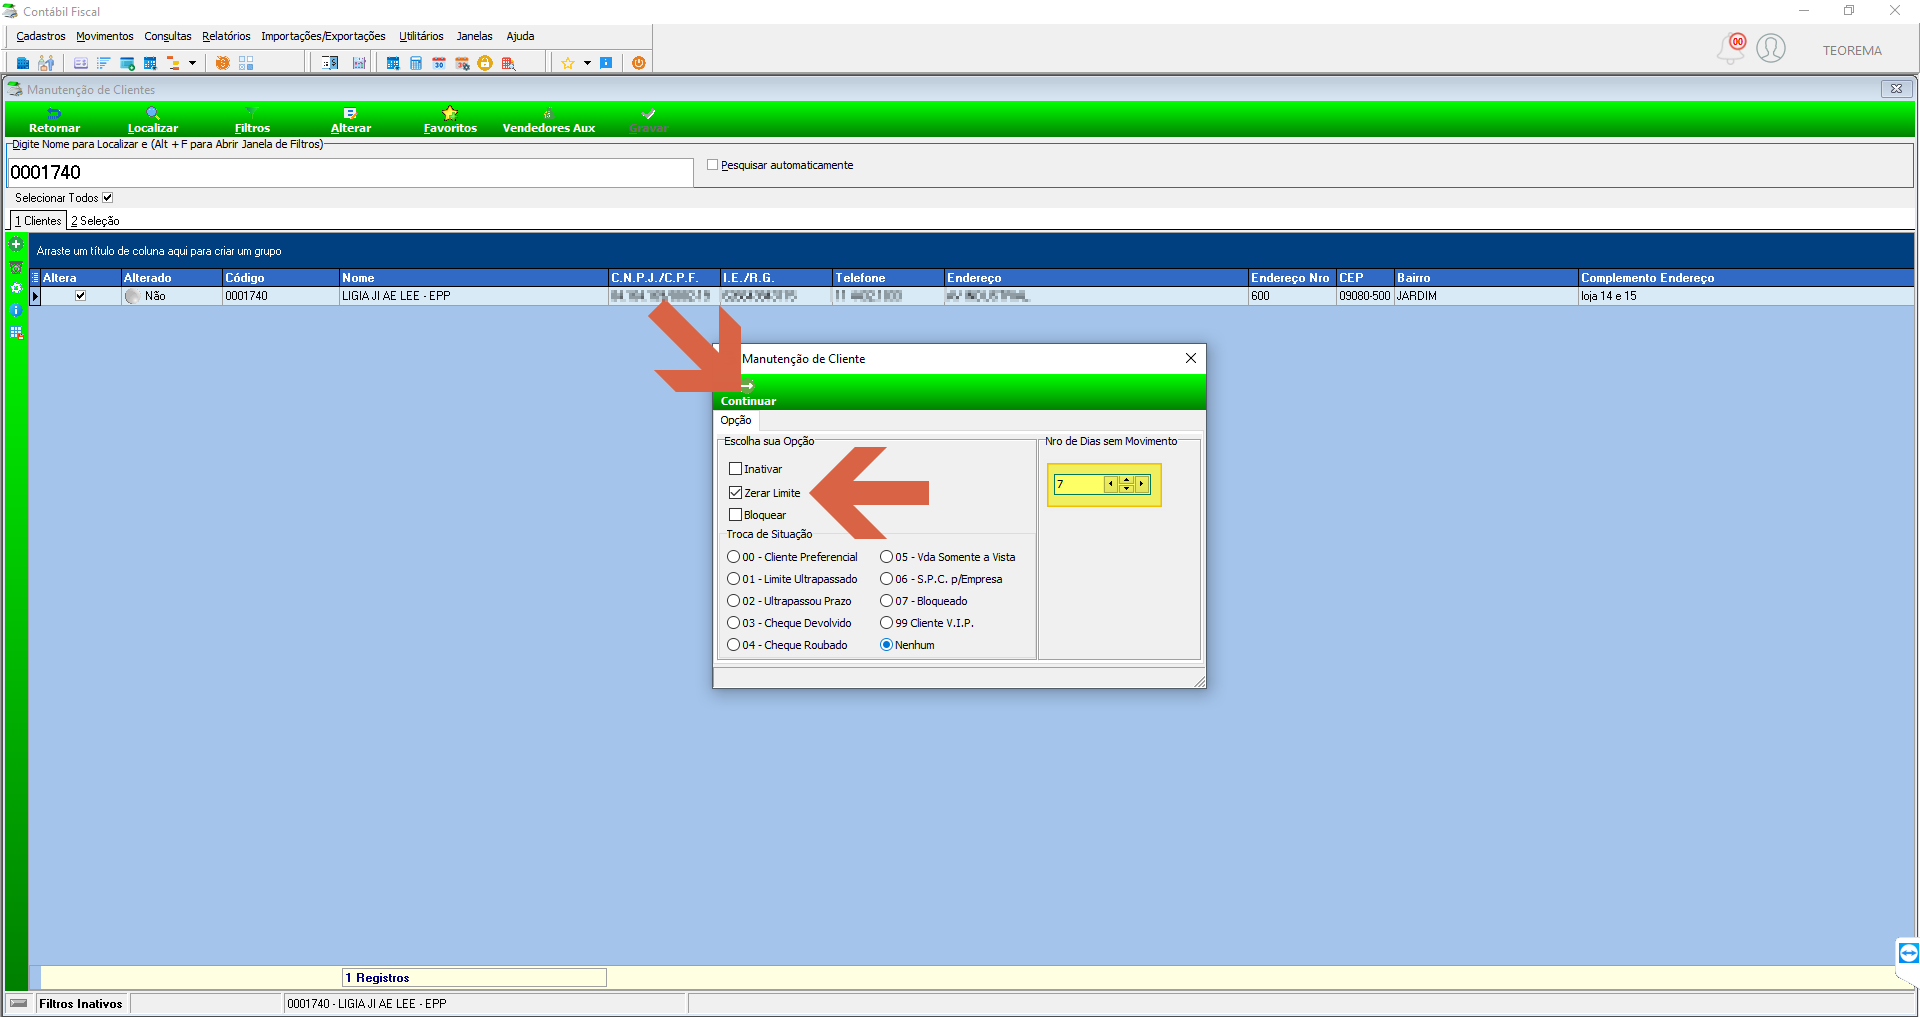
Task: Click the user profile avatar icon
Action: click(x=1771, y=48)
